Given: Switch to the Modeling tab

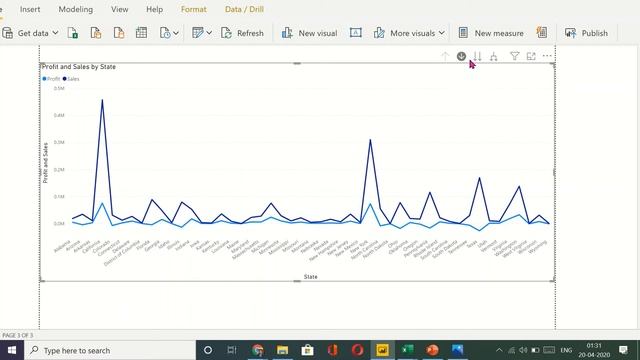Looking at the screenshot, I should (x=76, y=9).
